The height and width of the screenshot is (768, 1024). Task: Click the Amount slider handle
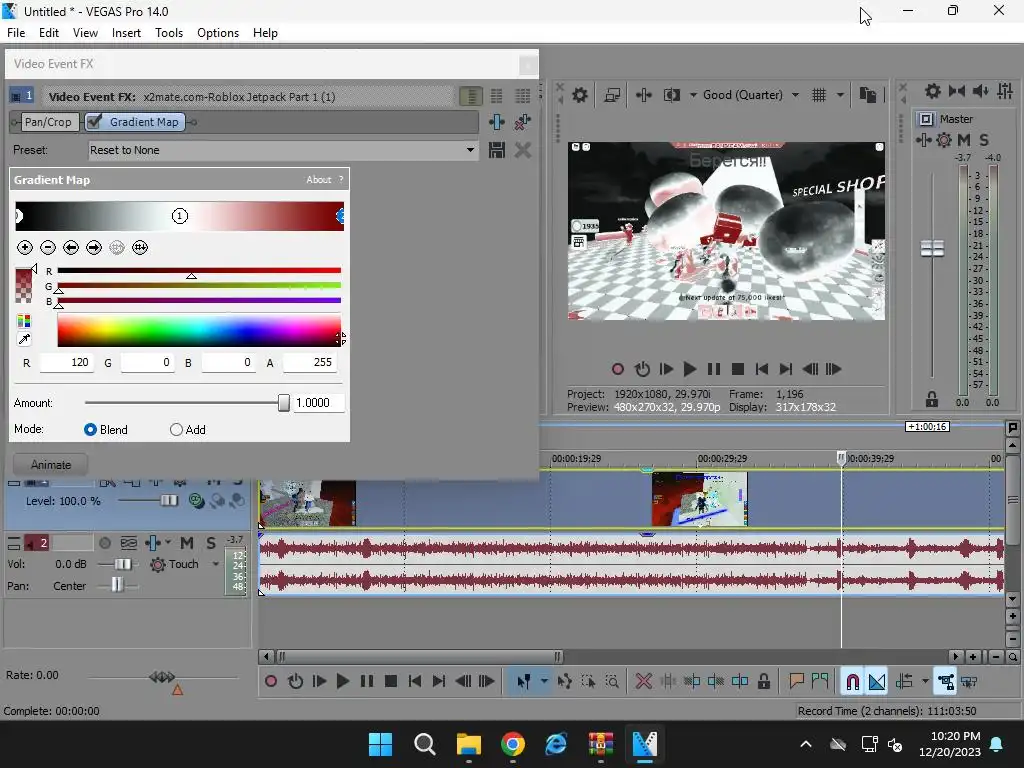(x=283, y=403)
